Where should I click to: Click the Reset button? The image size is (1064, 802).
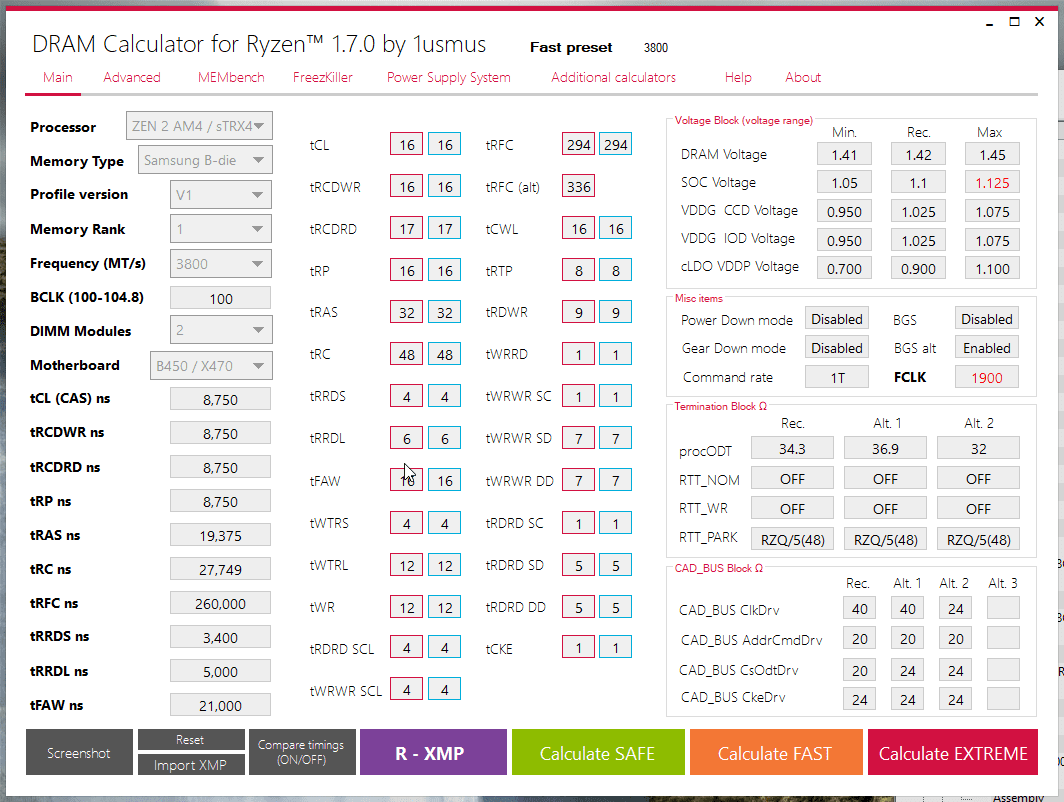191,740
